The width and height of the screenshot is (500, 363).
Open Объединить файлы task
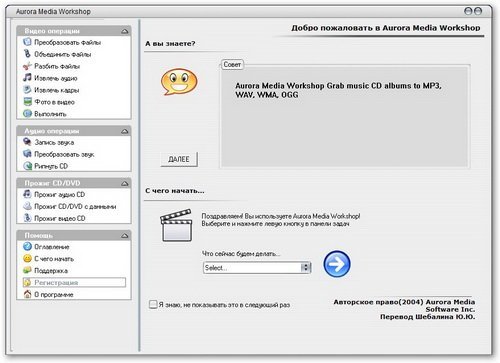pos(63,54)
